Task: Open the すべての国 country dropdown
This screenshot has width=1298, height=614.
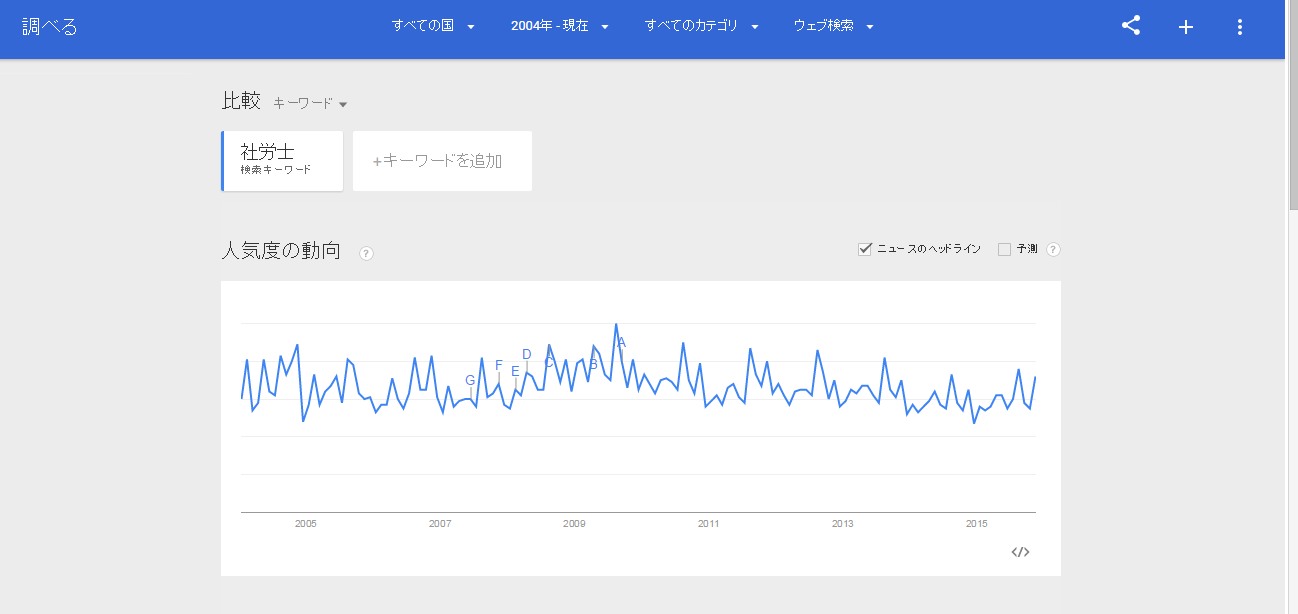Action: coord(433,26)
